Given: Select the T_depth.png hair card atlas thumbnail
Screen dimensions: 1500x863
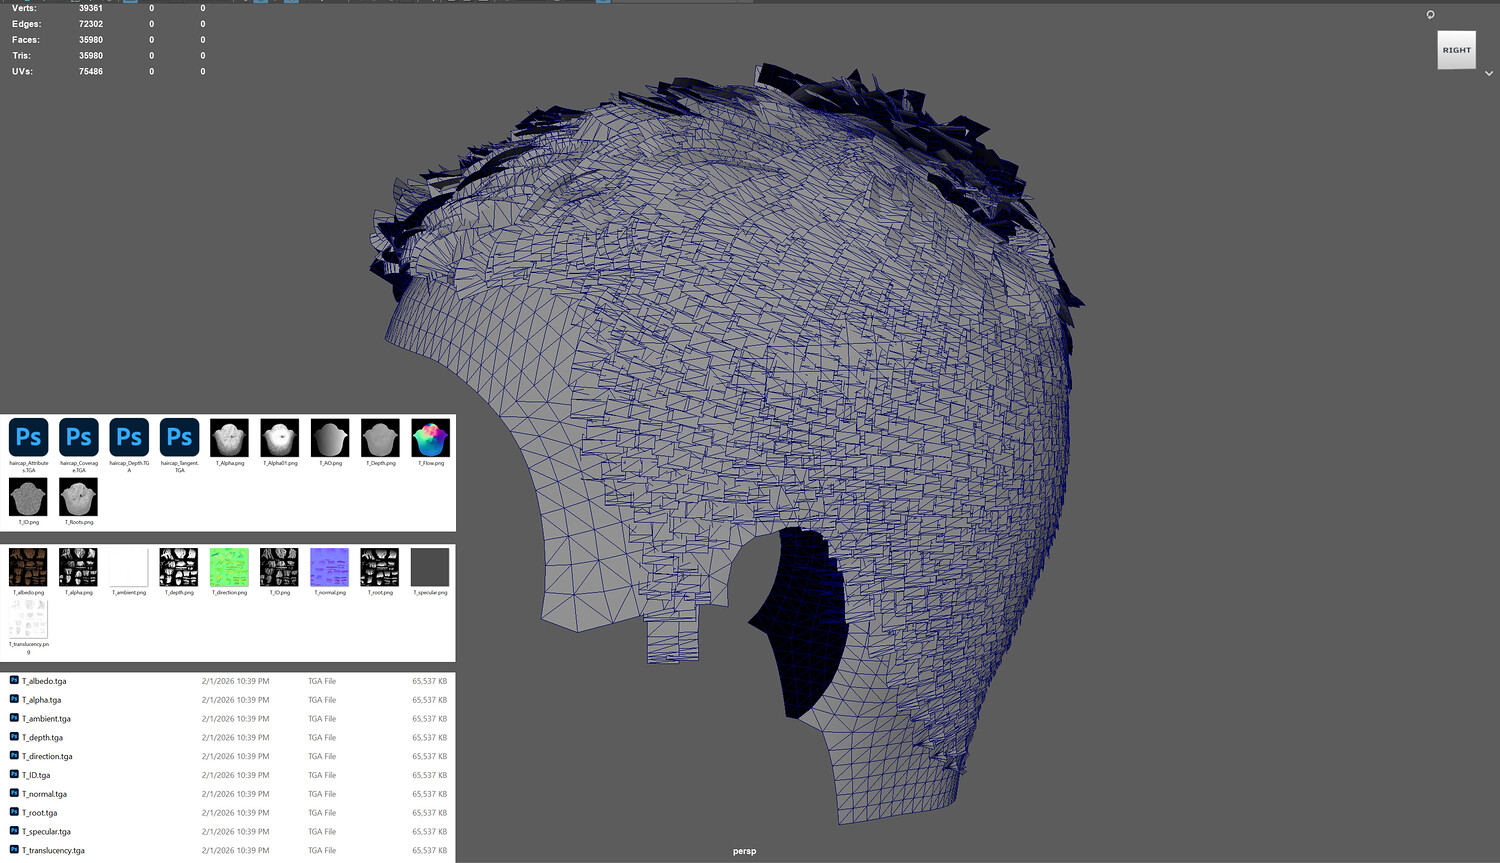Looking at the screenshot, I should click(x=179, y=567).
